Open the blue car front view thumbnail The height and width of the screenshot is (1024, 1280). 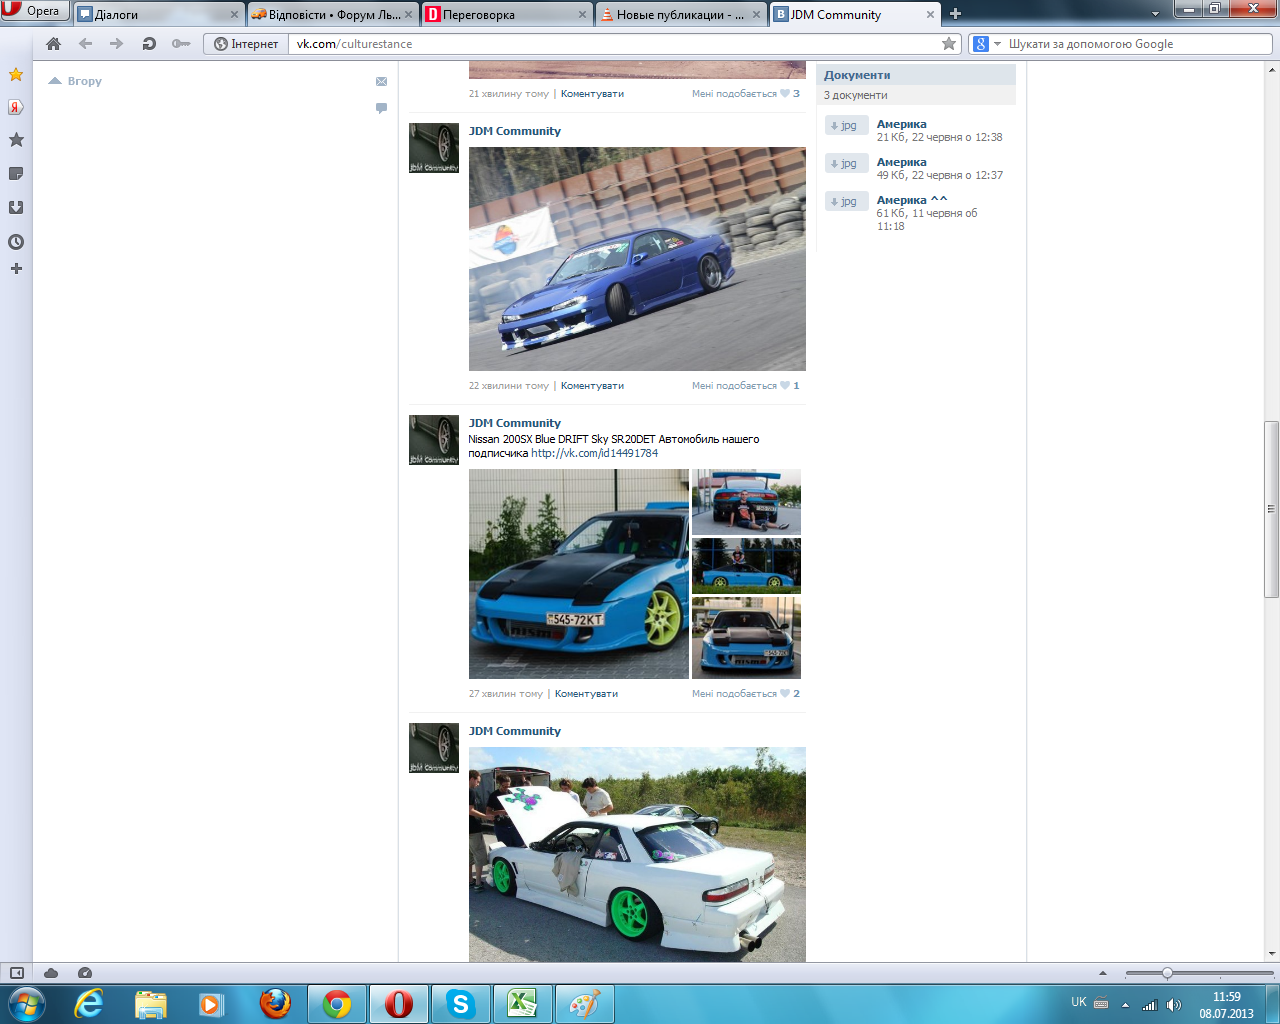click(x=746, y=638)
